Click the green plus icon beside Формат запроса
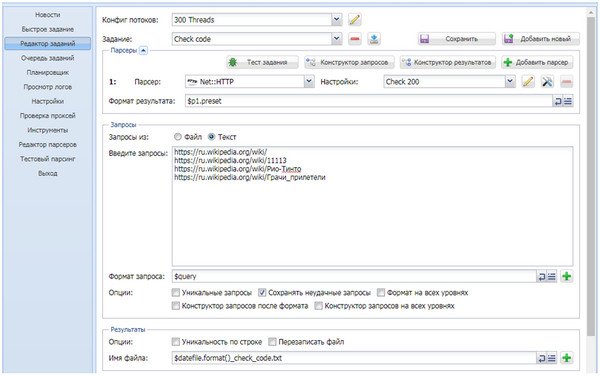Image resolution: width=600 pixels, height=376 pixels. (567, 276)
